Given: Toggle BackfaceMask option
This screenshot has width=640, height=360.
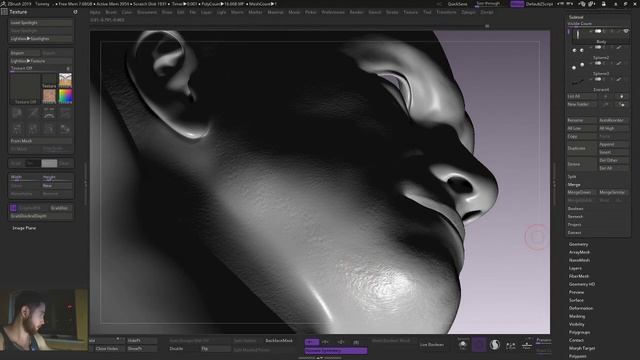Looking at the screenshot, I should (x=279, y=340).
